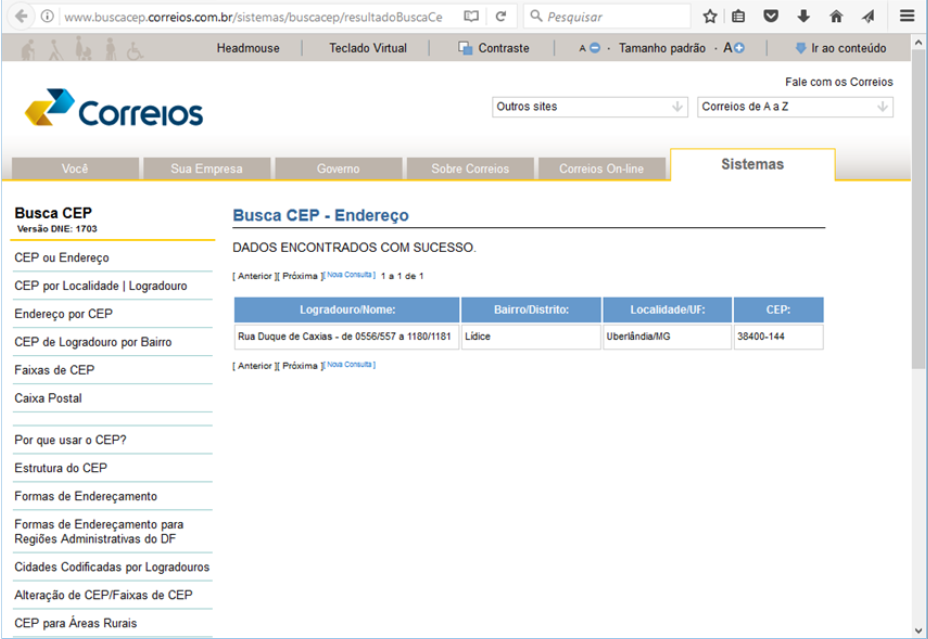Viewport: 928px width, 639px height.
Task: Reload the page with refresh icon
Action: 501,17
